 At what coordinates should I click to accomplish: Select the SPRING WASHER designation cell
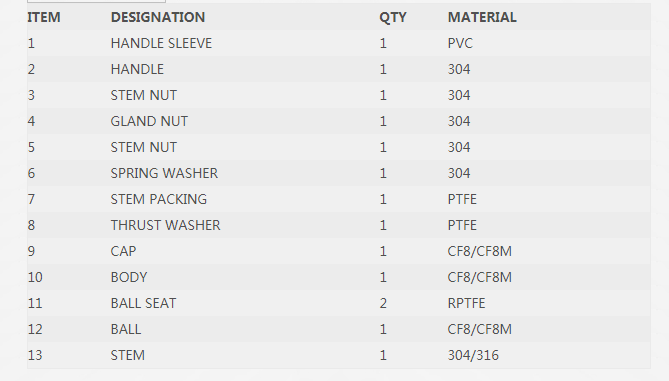[164, 173]
